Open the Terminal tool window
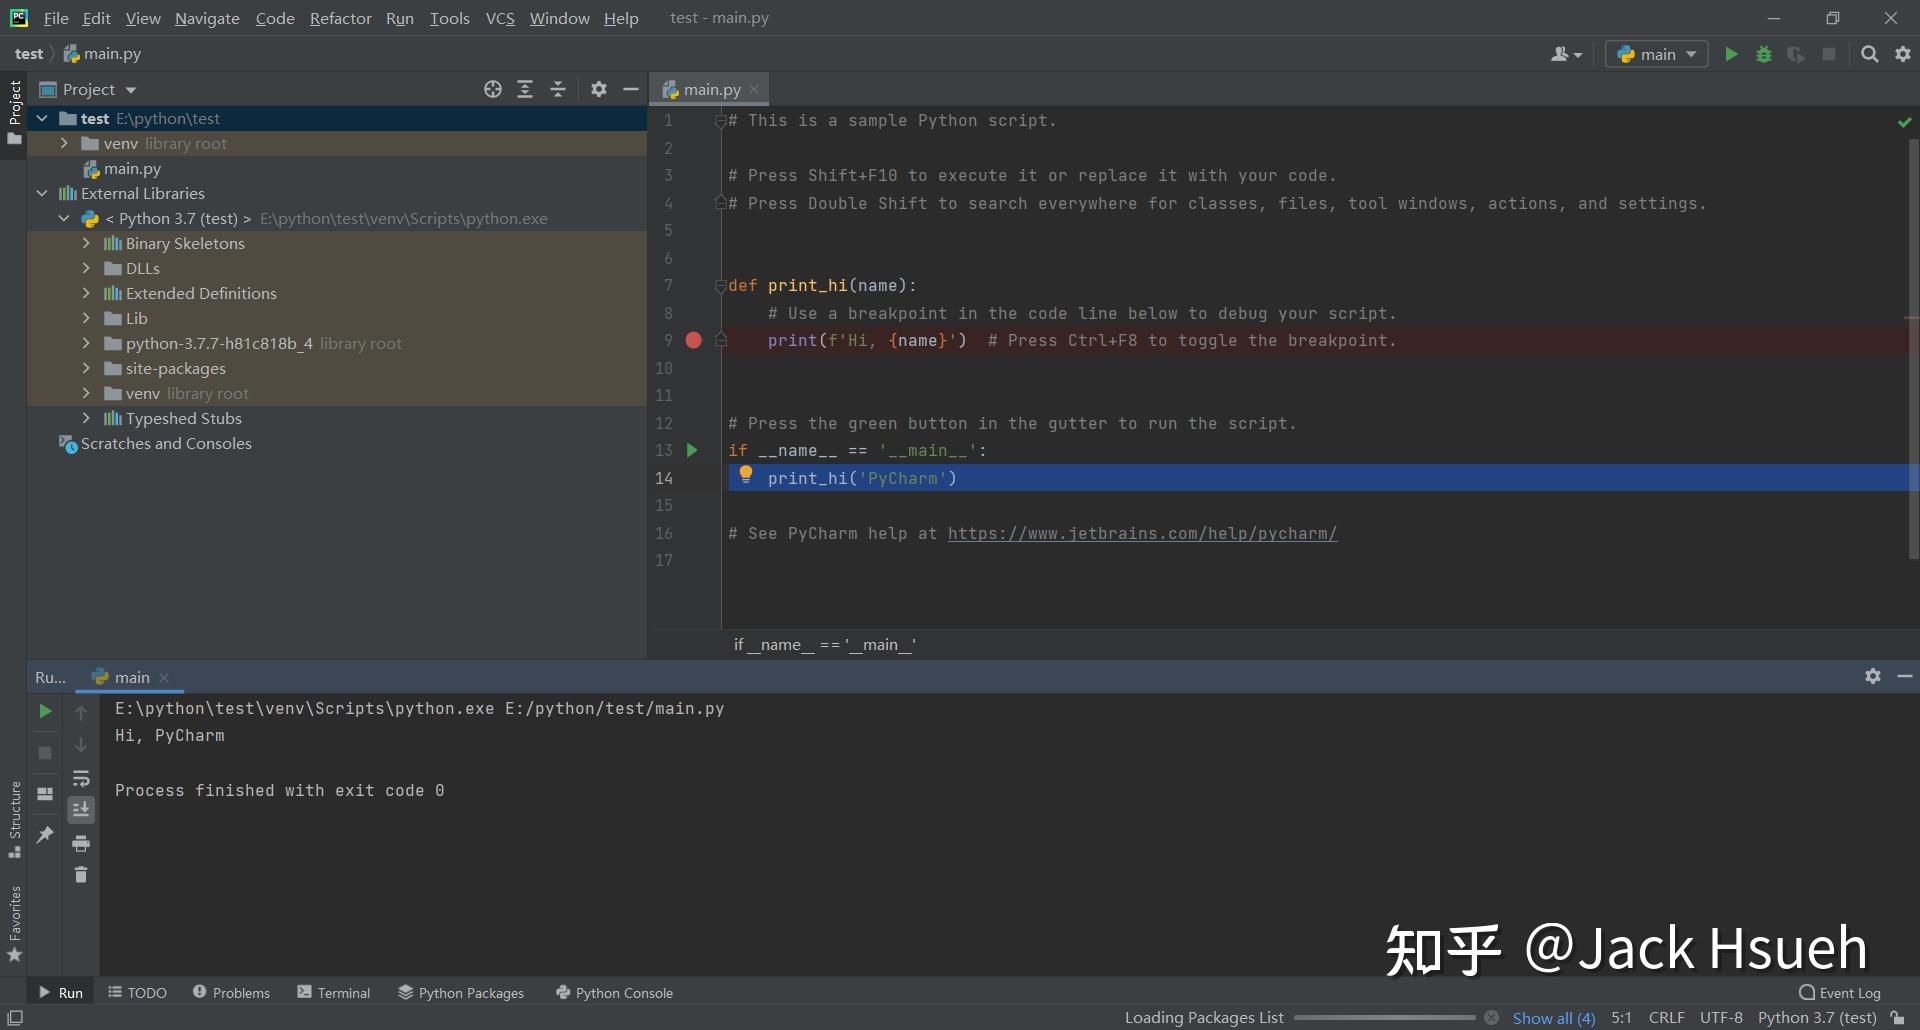1920x1030 pixels. pos(334,992)
